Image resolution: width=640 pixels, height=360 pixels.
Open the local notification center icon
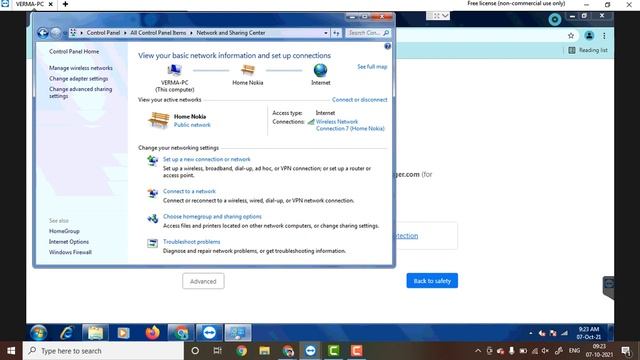(626, 351)
